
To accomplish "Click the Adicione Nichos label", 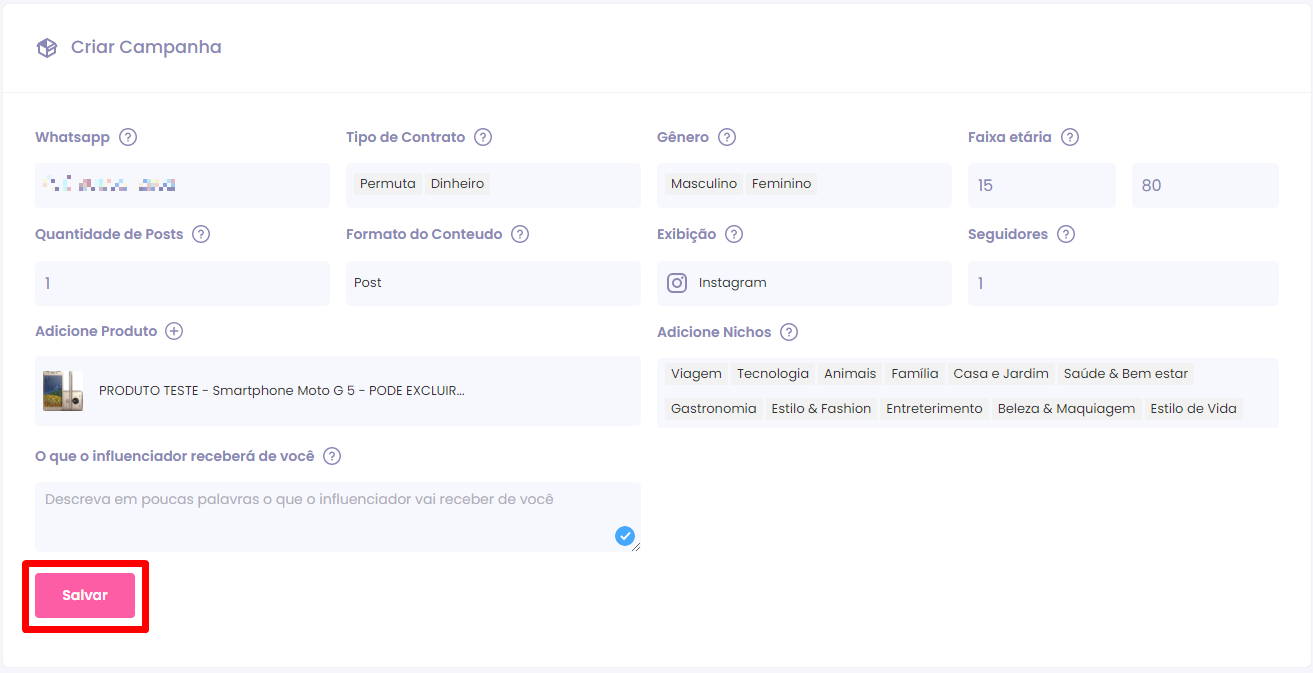I will tap(714, 332).
